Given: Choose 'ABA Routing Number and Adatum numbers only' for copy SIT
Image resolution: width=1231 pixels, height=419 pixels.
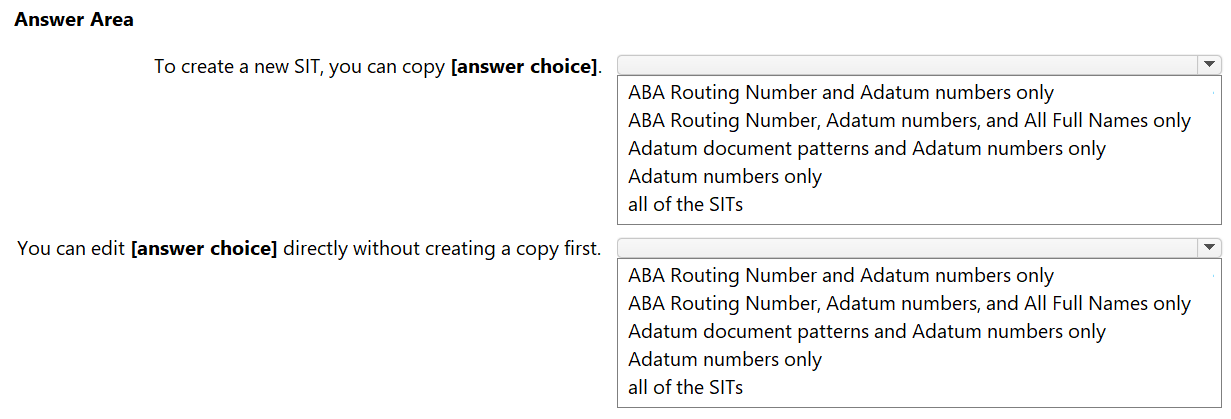Looking at the screenshot, I should (841, 93).
